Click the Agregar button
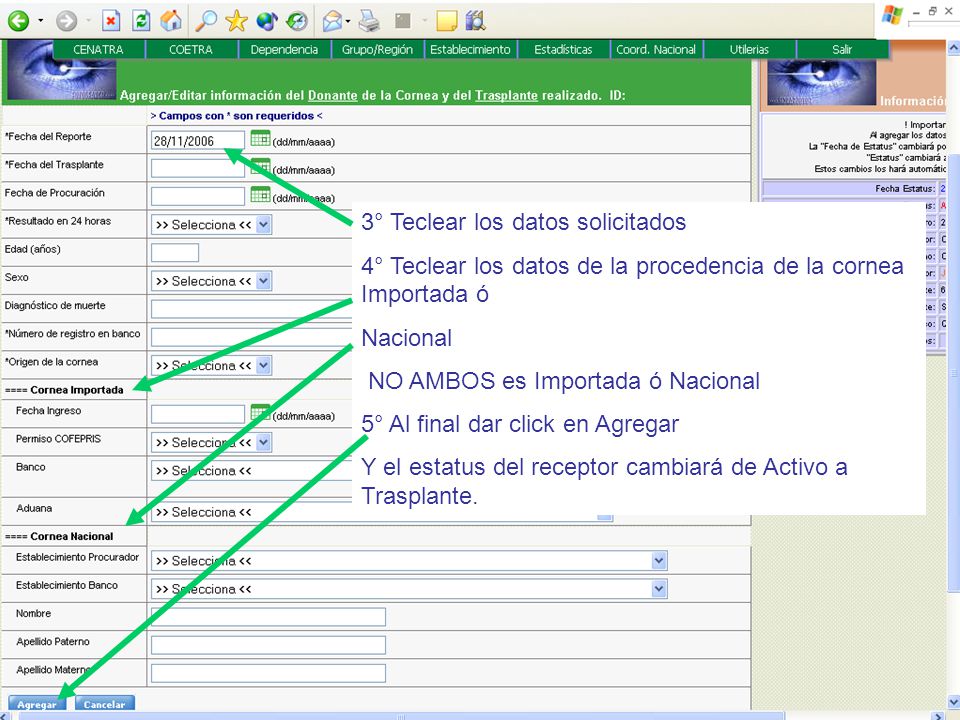This screenshot has width=960, height=720. click(37, 704)
